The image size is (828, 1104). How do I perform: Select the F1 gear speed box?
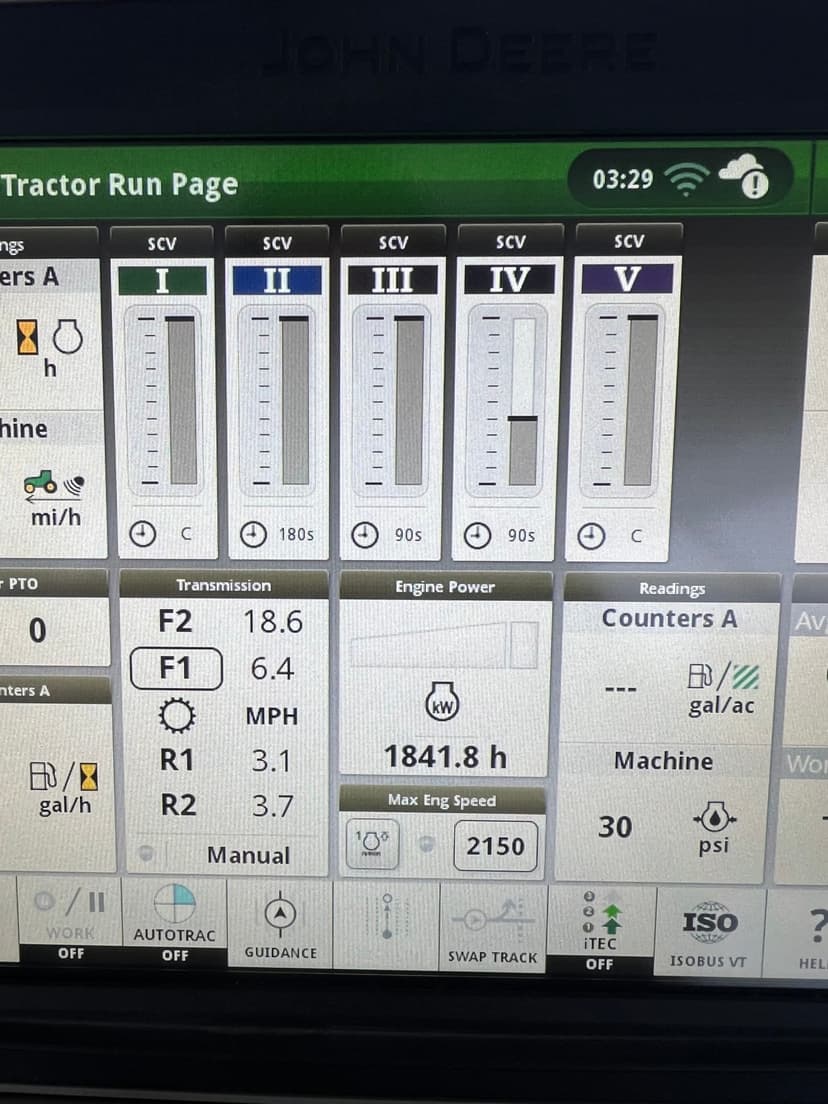176,668
